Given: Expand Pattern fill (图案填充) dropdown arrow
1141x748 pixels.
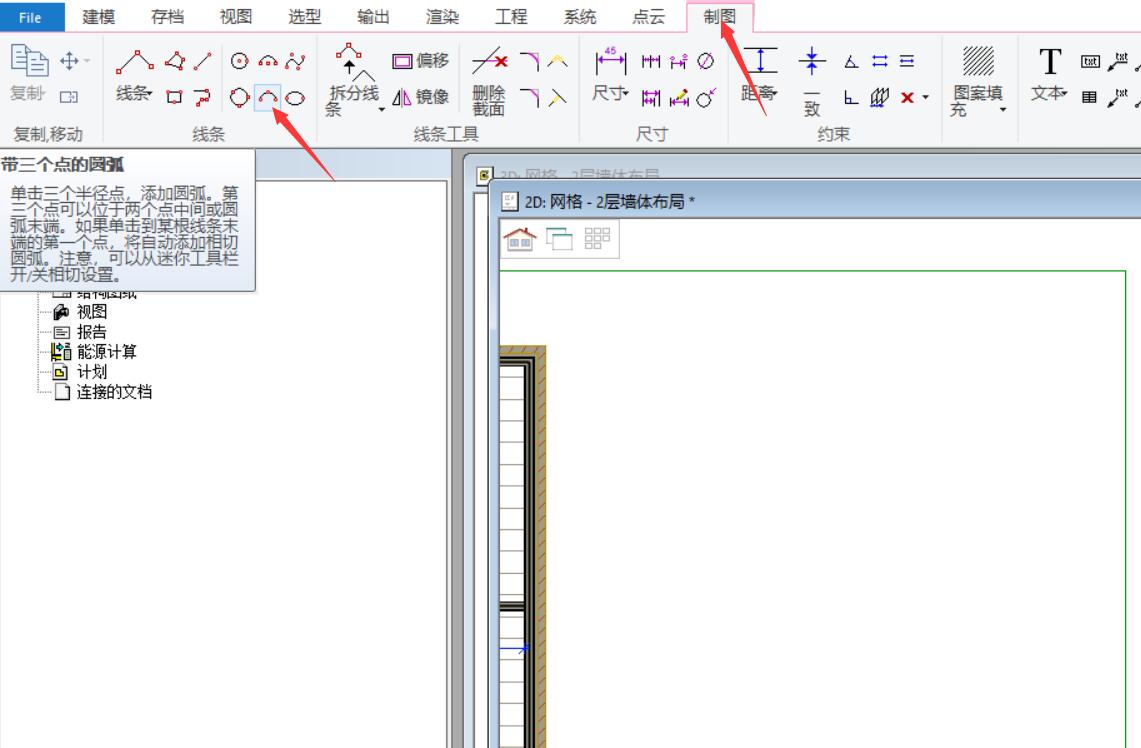Looking at the screenshot, I should (x=1003, y=109).
